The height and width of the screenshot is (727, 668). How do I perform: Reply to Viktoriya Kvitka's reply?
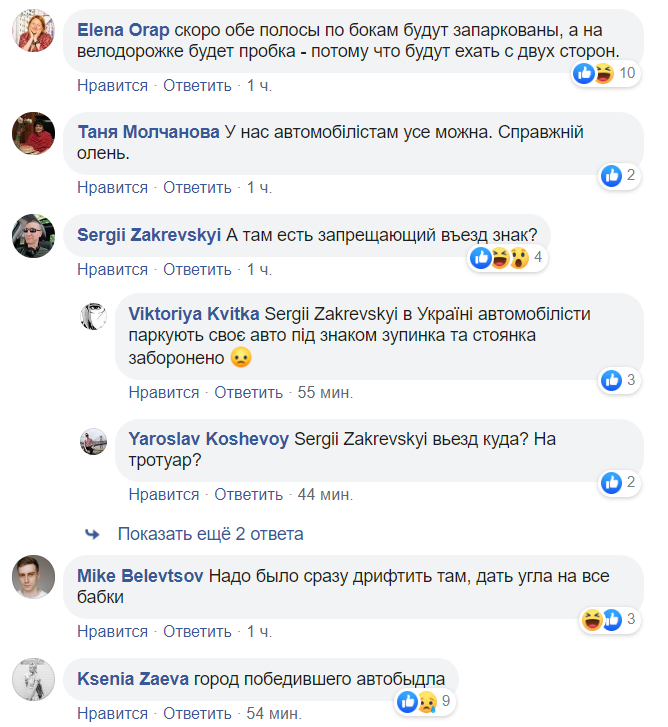(x=249, y=392)
